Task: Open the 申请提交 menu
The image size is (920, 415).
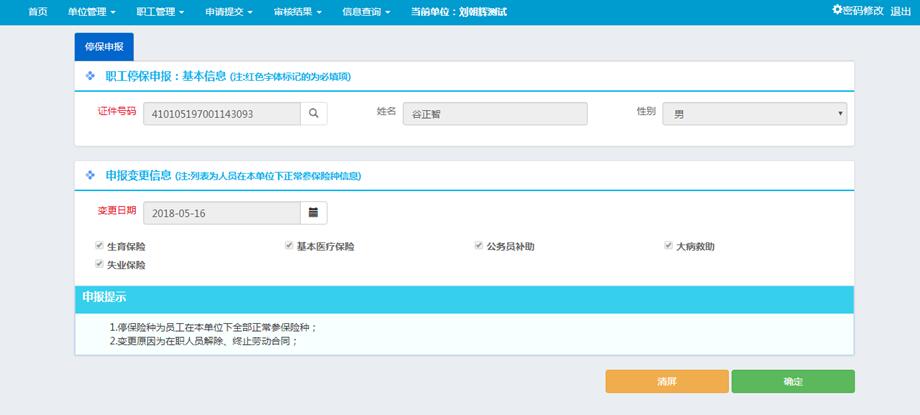Action: click(x=229, y=12)
